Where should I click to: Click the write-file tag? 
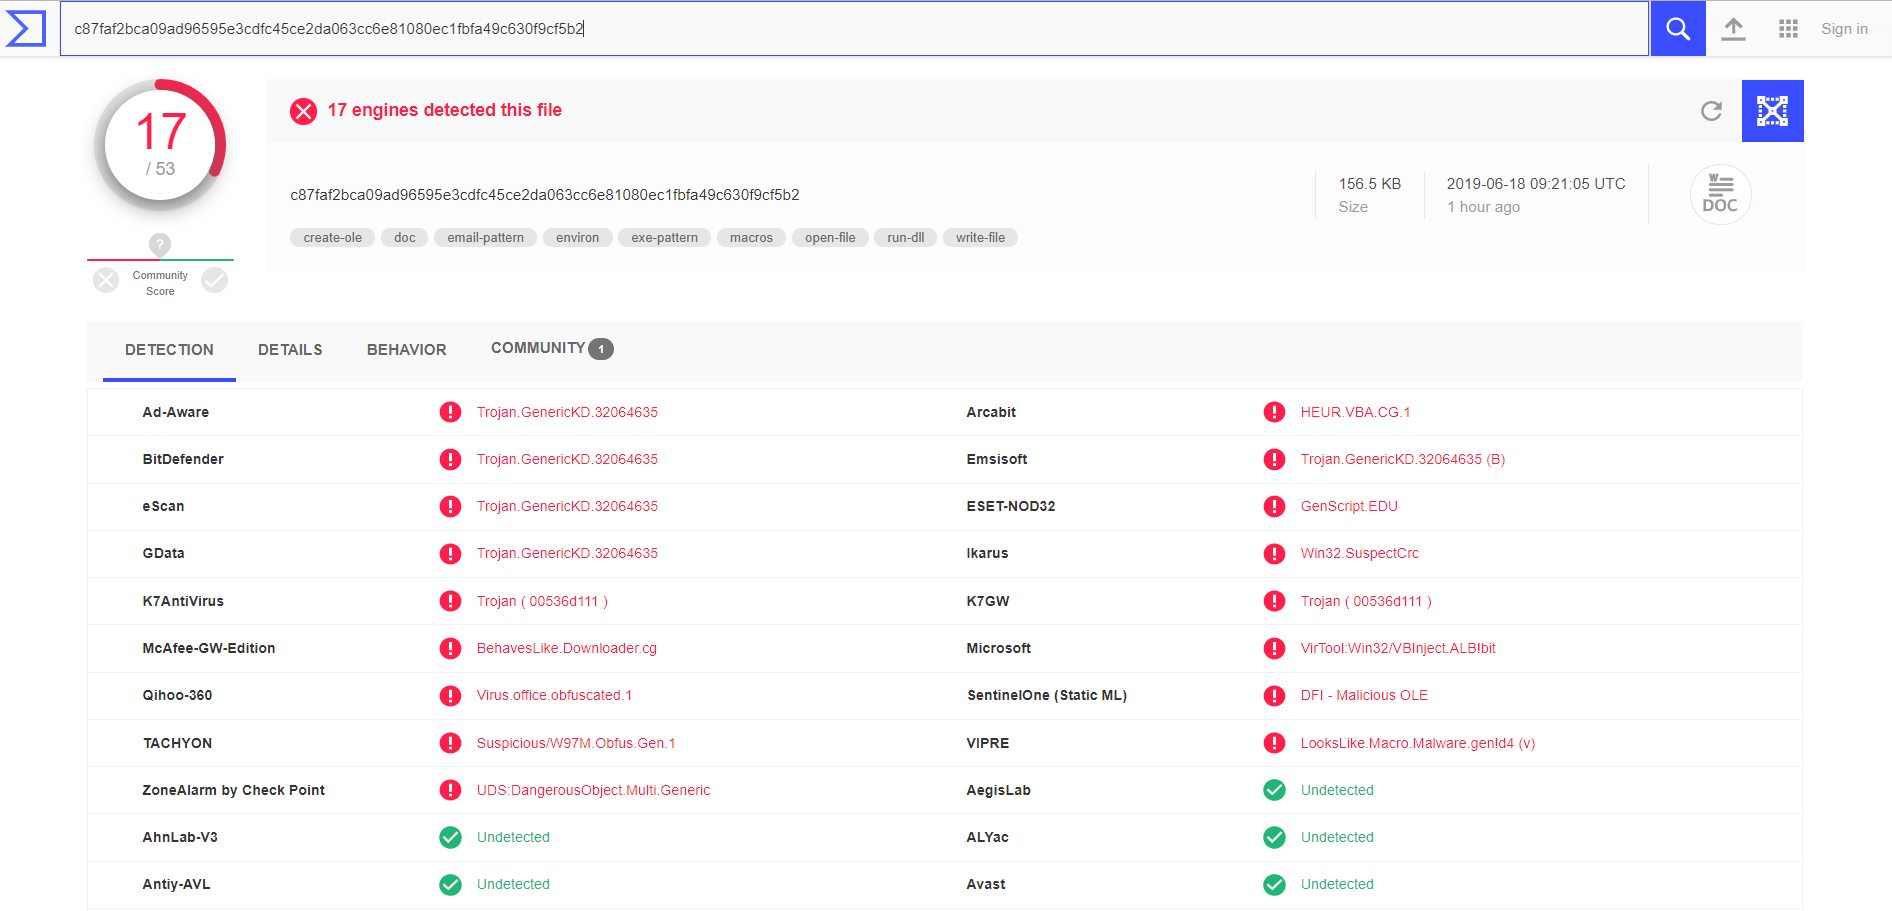(980, 238)
